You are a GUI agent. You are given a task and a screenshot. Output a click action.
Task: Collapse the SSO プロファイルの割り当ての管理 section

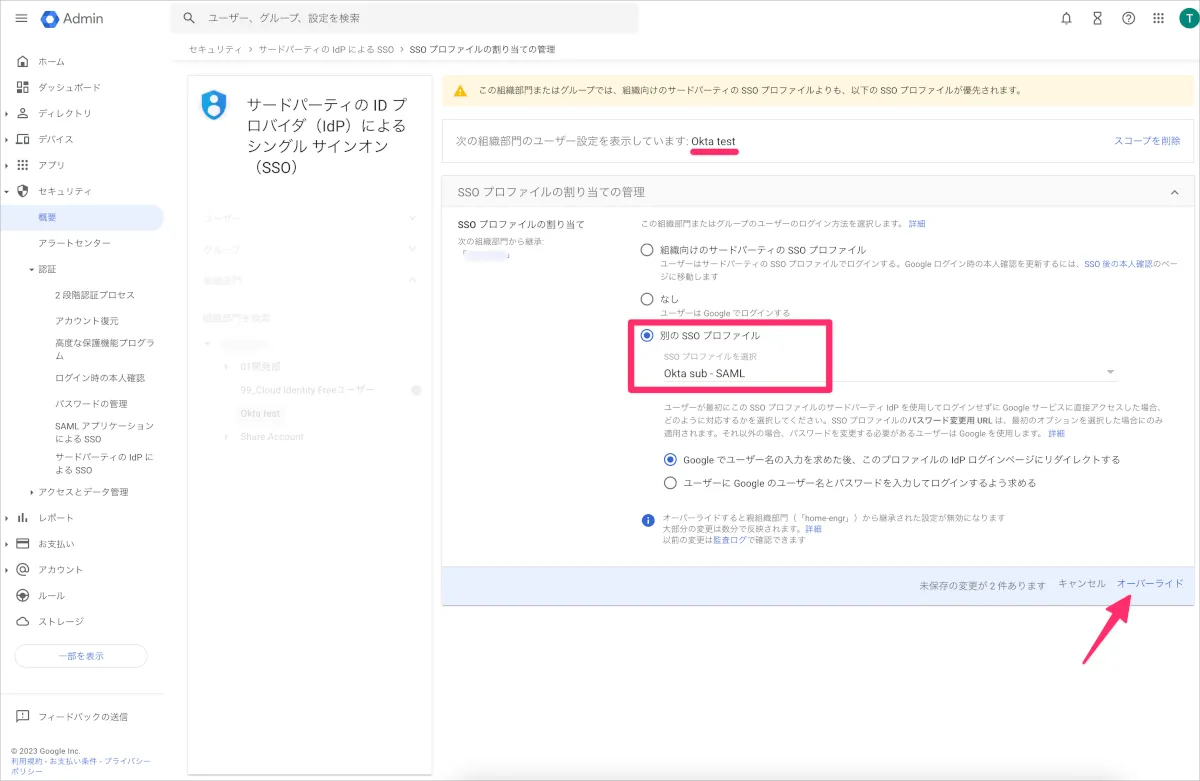1174,192
